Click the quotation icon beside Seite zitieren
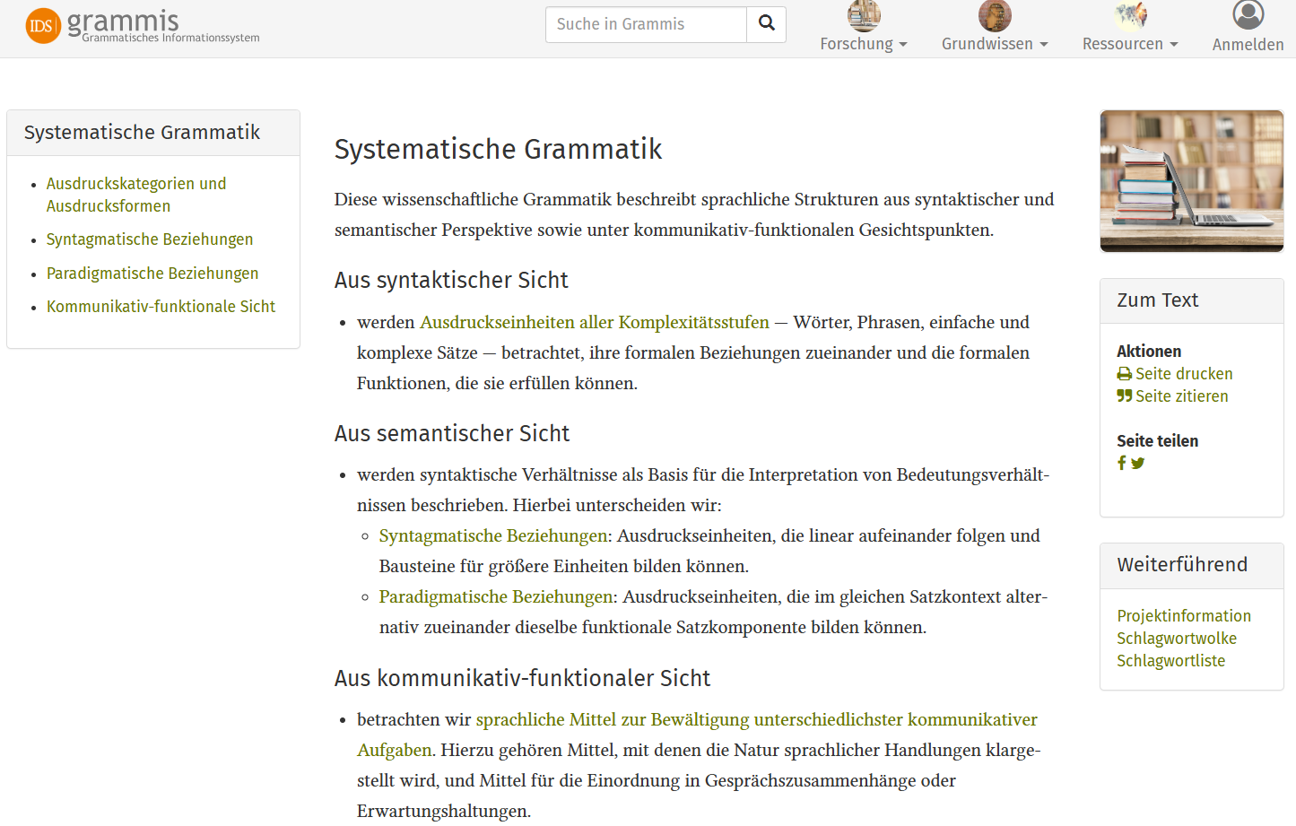Viewport: 1296px width, 826px height. (x=1124, y=396)
